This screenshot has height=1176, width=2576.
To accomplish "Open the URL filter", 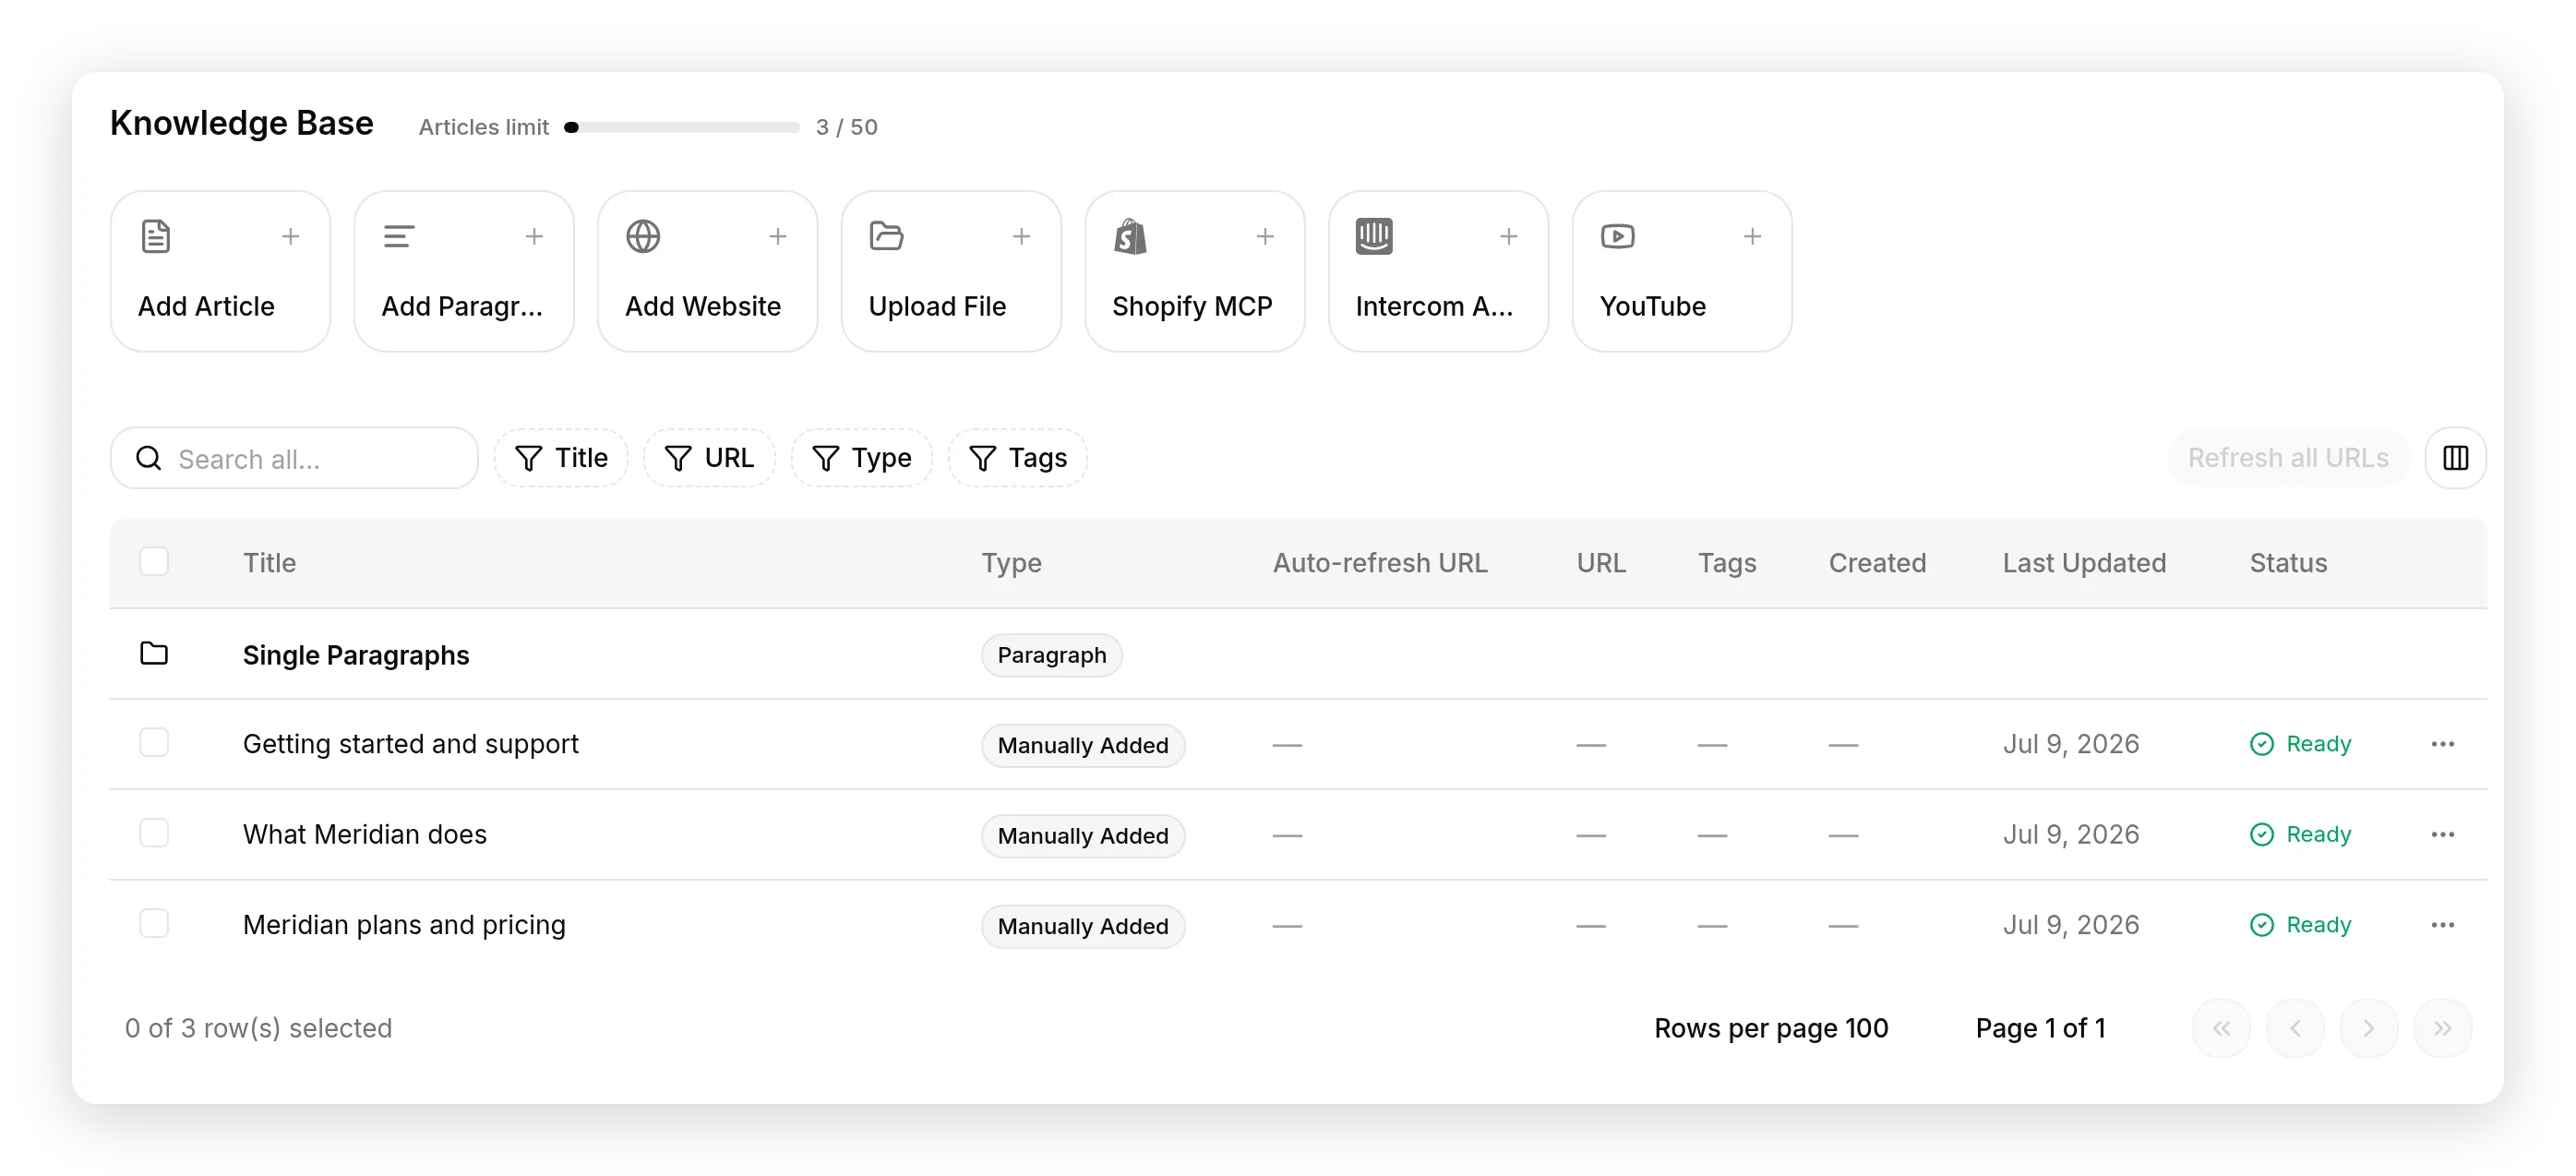I will [709, 458].
